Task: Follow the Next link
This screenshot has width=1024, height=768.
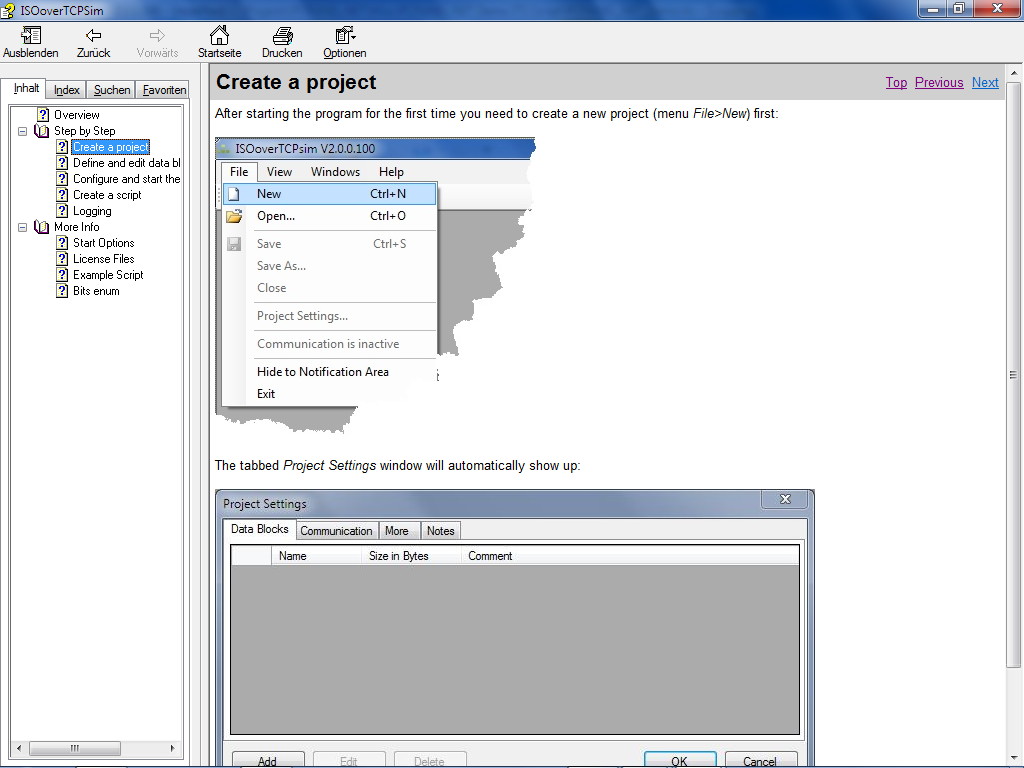Action: click(x=985, y=83)
